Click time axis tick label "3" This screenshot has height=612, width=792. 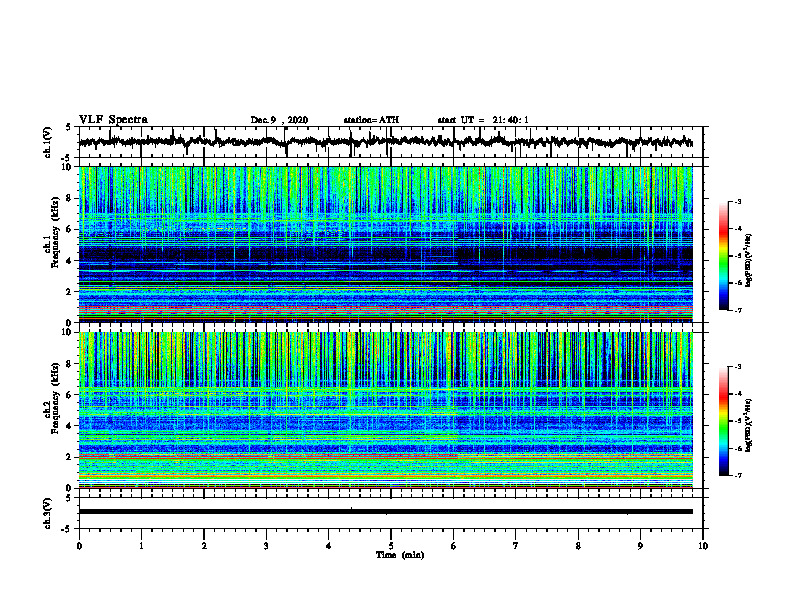click(x=266, y=546)
